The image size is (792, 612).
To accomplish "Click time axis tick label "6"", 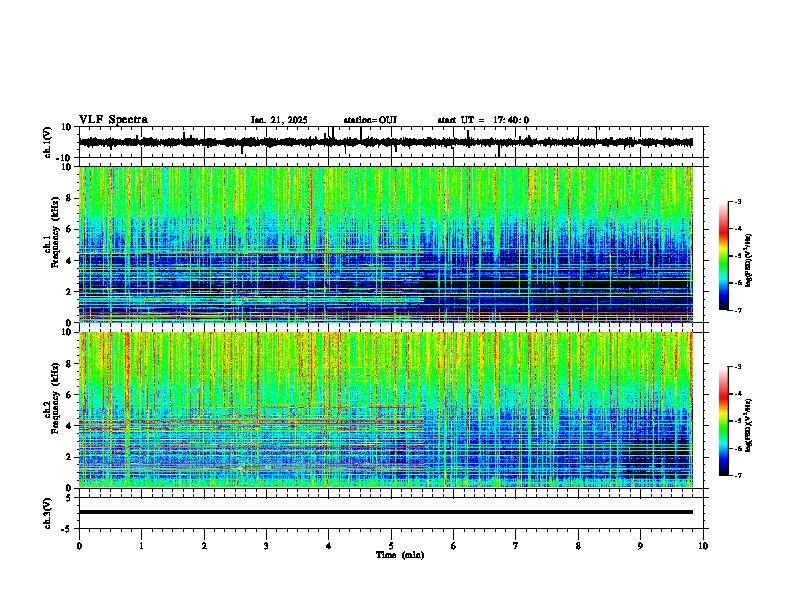I will click(x=454, y=546).
